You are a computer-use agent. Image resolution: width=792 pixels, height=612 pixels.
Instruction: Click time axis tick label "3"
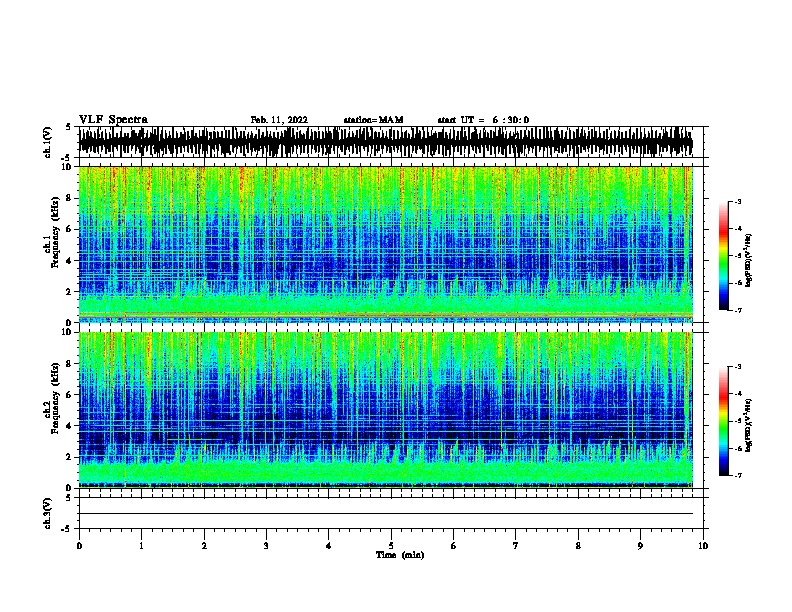[266, 545]
